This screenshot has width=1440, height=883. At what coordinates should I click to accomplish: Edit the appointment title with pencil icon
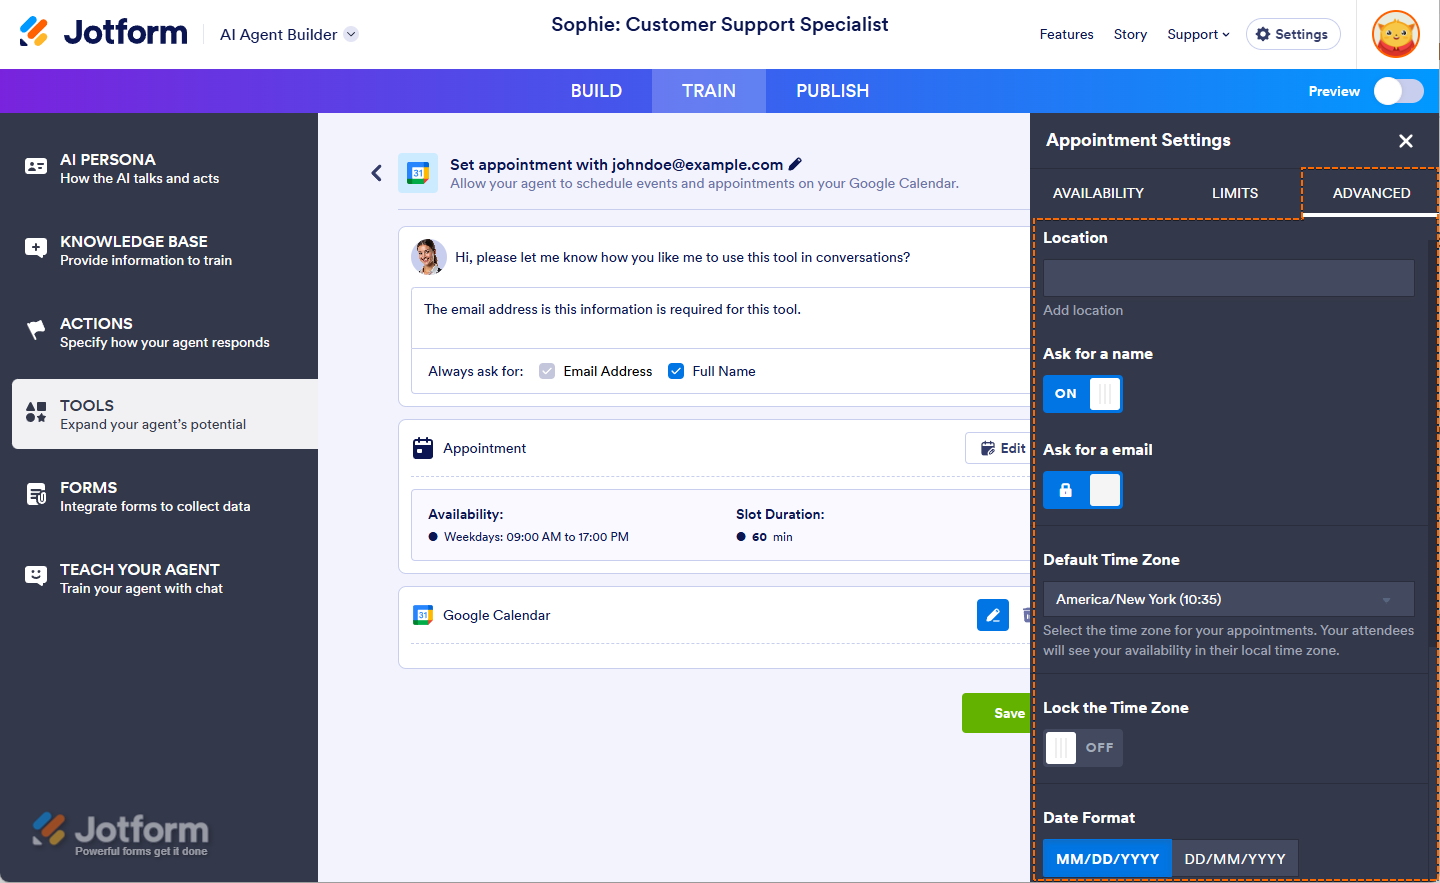click(x=795, y=164)
